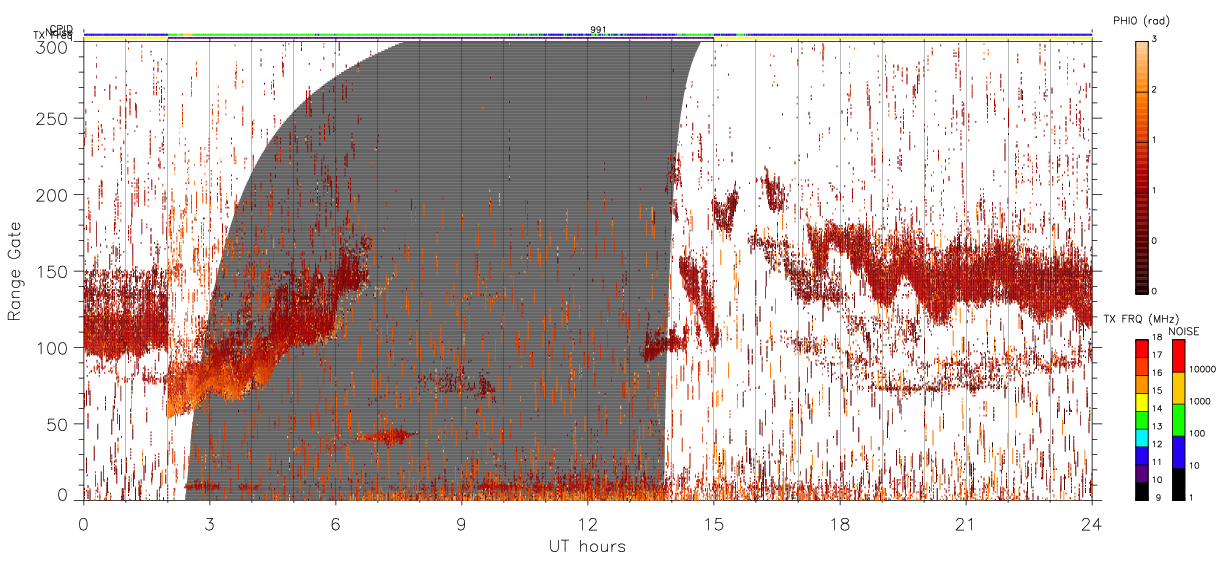Click the yellow NOISE legend swatch
Screen dimensions: 1228x567
[x=1178, y=388]
